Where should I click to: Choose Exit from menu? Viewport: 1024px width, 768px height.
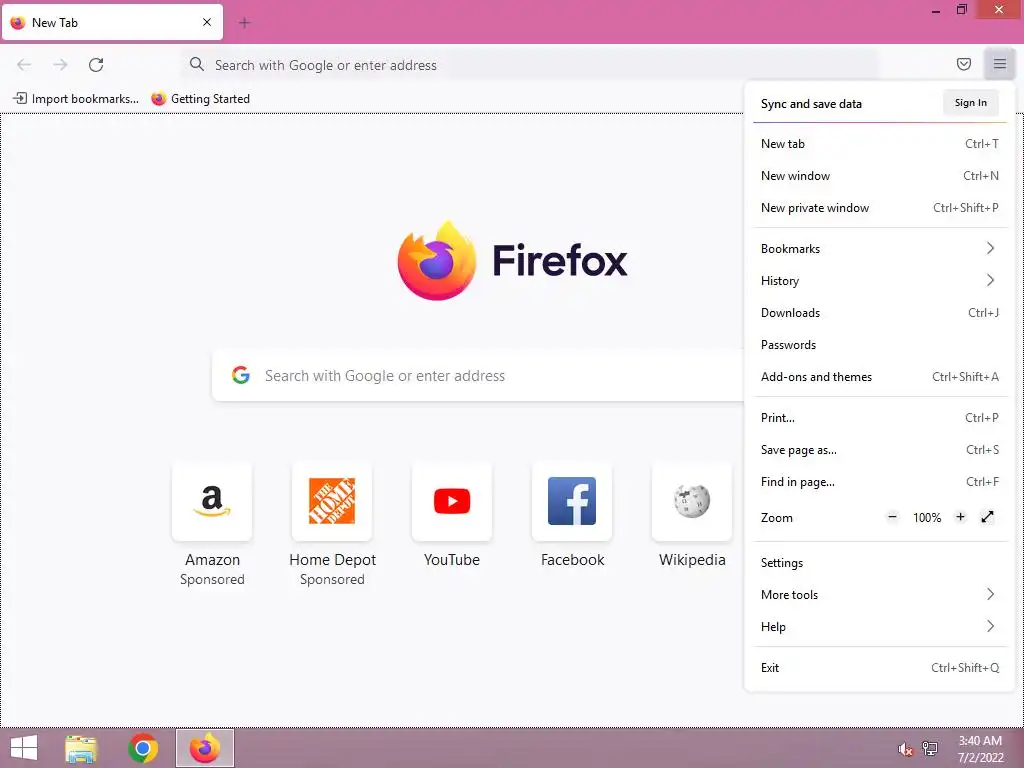pos(880,668)
